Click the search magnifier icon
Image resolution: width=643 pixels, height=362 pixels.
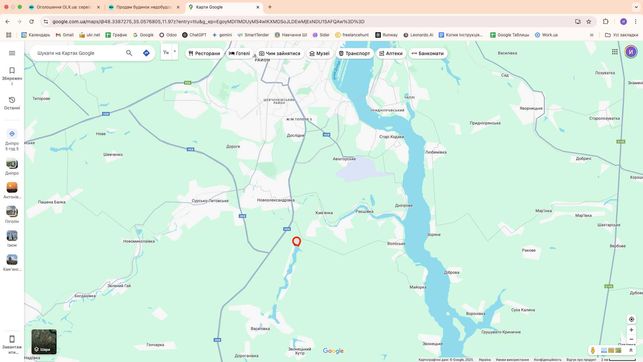point(129,53)
